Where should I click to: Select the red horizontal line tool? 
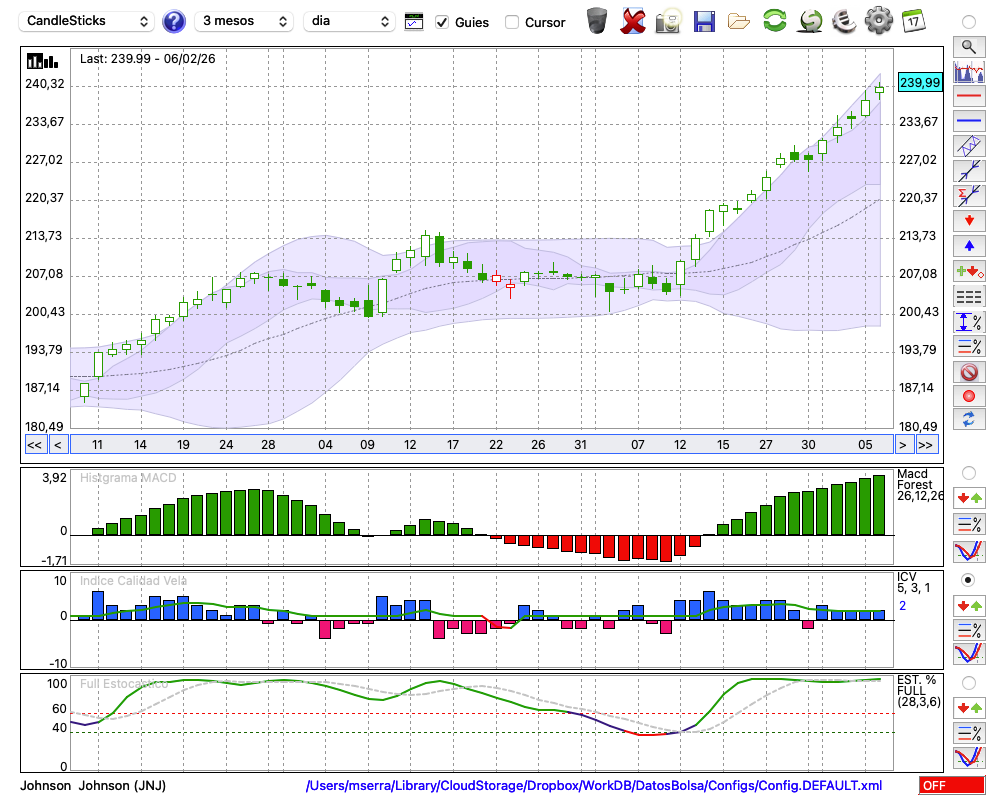pos(968,97)
